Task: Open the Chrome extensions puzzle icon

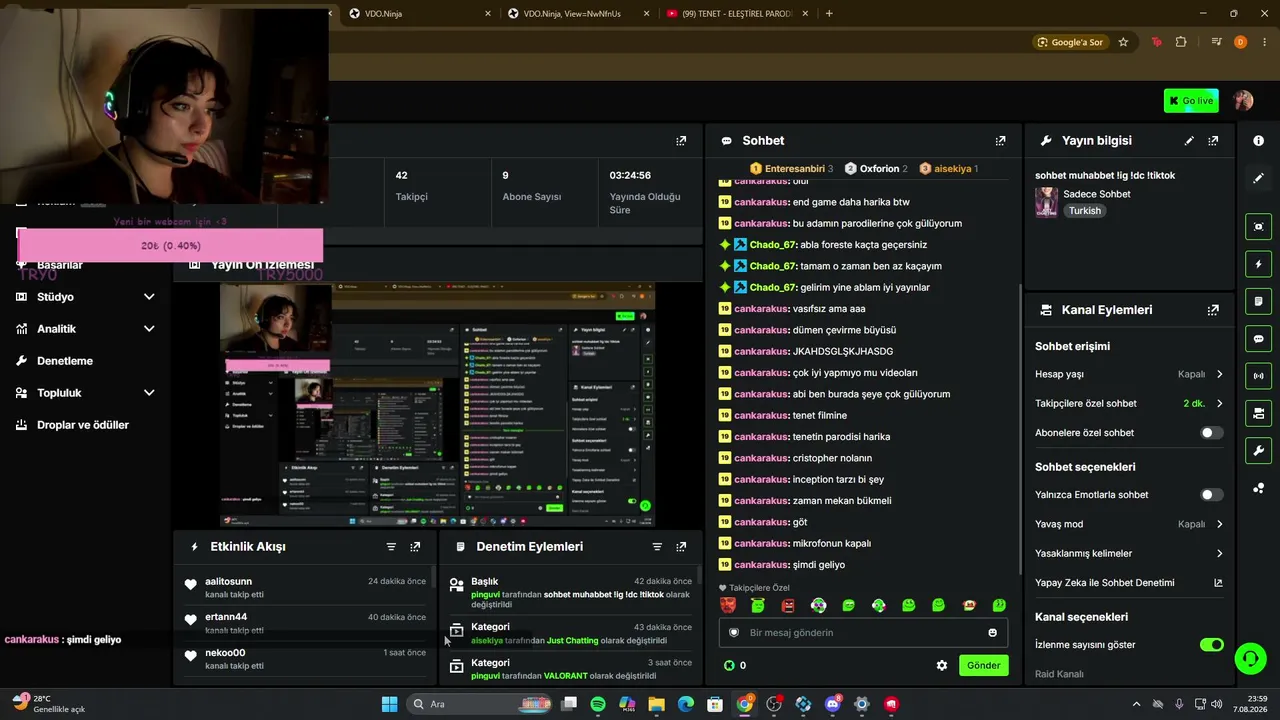Action: (x=1181, y=42)
